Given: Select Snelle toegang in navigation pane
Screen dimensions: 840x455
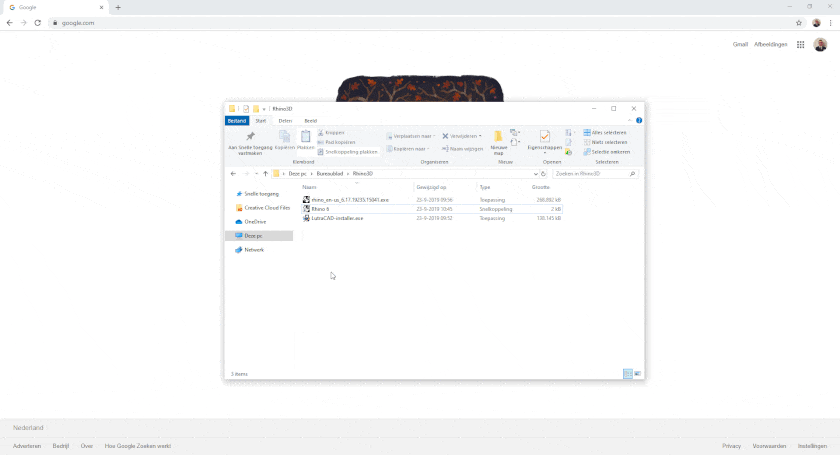Looking at the screenshot, I should pos(261,193).
